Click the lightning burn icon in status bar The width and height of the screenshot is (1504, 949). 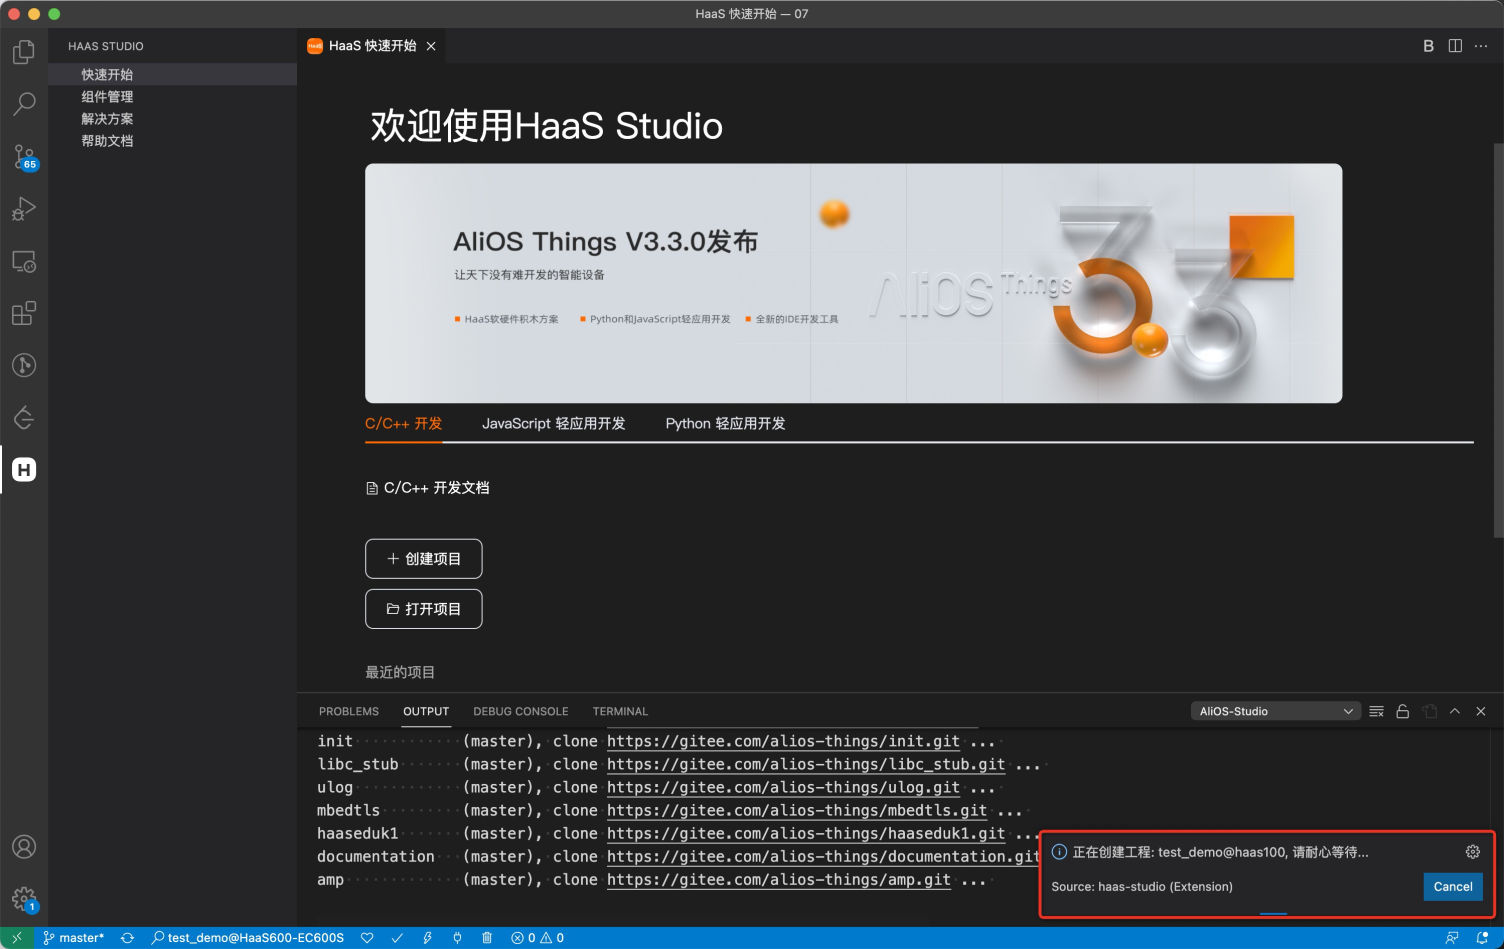coord(427,938)
